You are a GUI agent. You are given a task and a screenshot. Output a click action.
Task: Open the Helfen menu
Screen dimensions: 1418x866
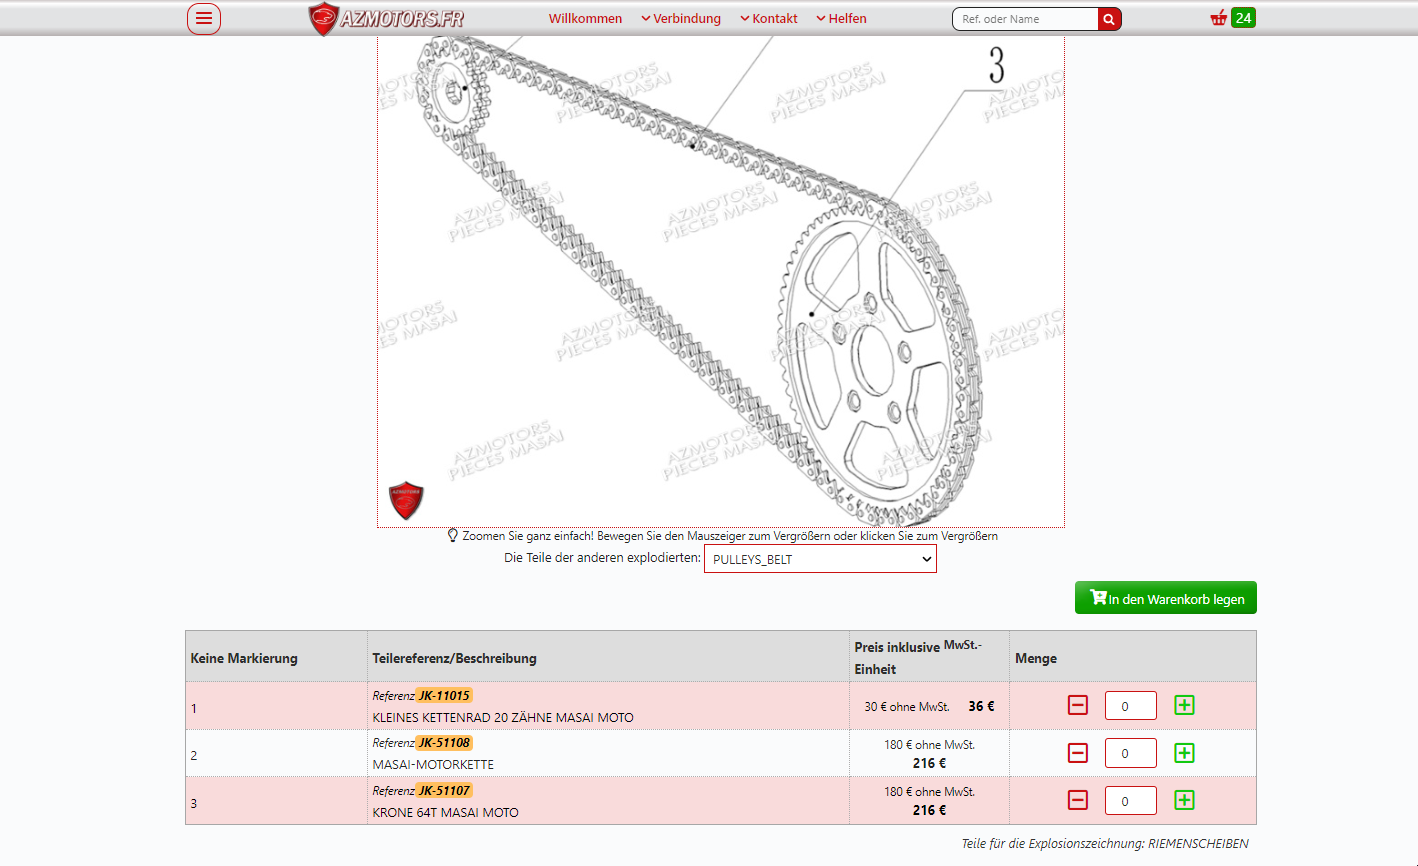(x=841, y=19)
